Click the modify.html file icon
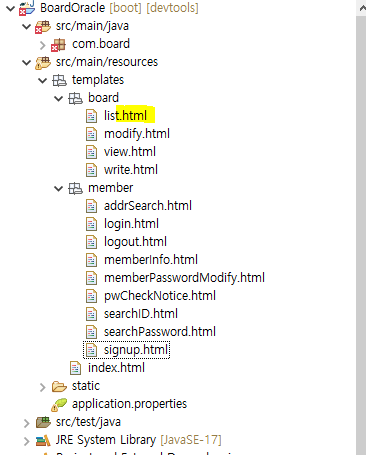The width and height of the screenshot is (366, 455). [x=91, y=134]
